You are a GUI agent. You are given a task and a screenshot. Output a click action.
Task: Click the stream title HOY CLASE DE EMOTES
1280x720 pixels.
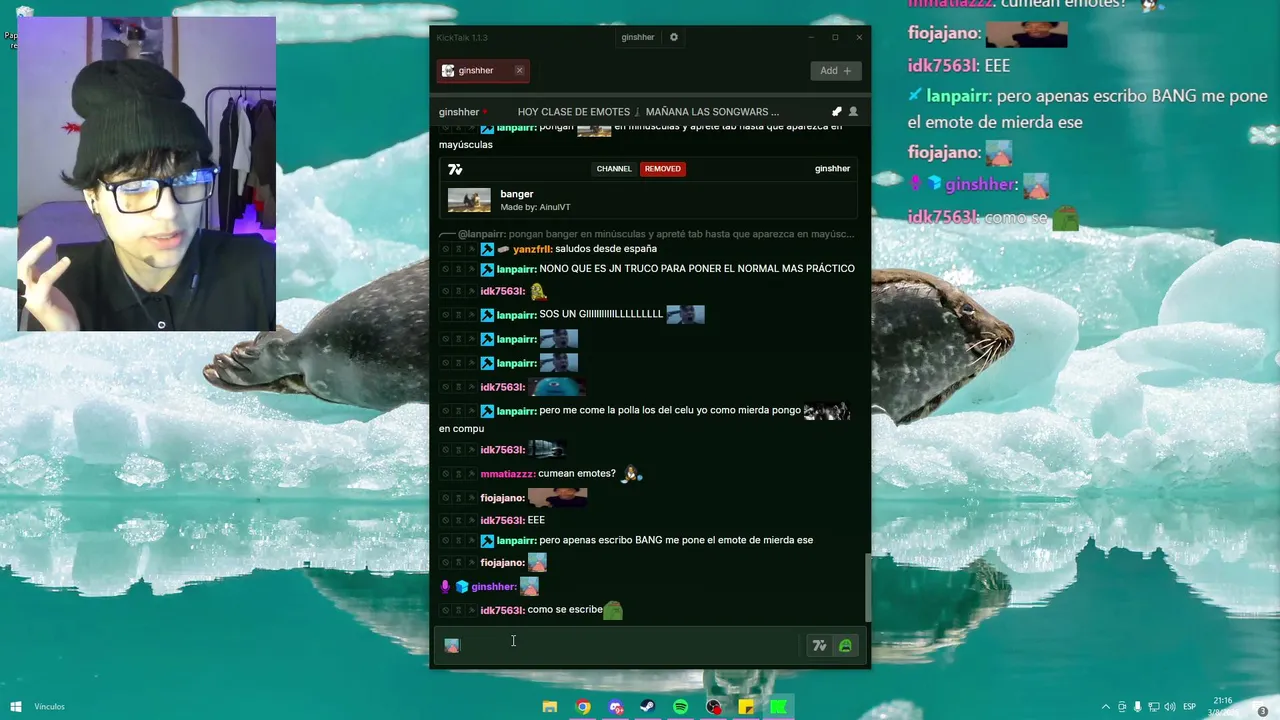coord(574,112)
